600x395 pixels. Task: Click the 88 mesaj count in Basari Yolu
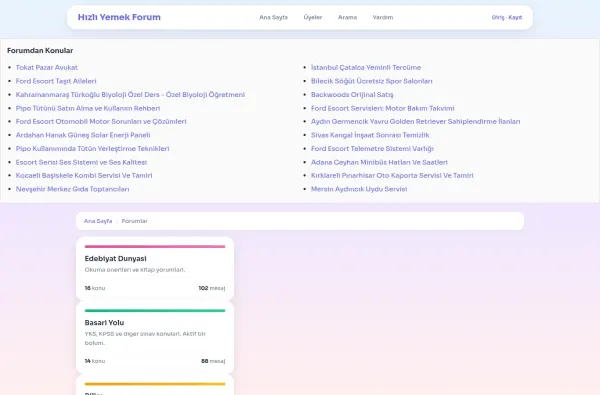[x=213, y=361]
